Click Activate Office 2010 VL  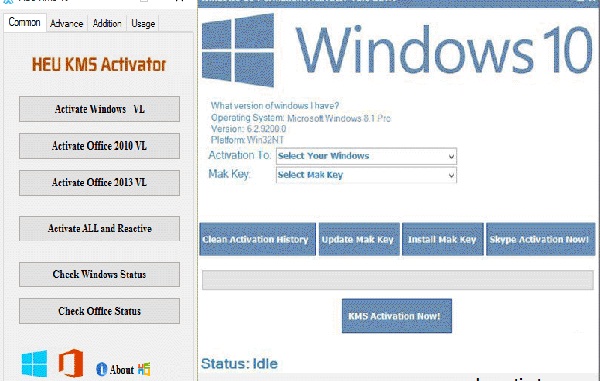pyautogui.click(x=99, y=146)
